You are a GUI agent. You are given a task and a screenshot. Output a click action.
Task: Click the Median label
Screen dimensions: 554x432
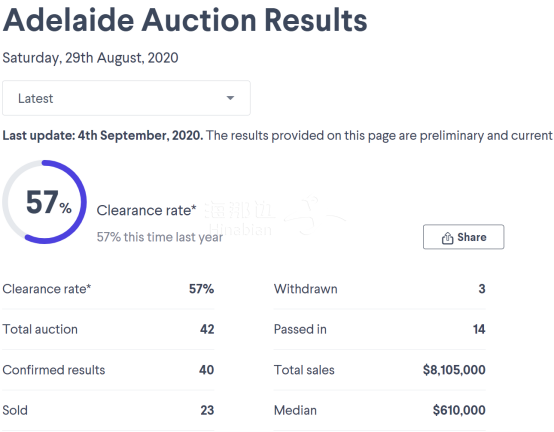pos(295,410)
